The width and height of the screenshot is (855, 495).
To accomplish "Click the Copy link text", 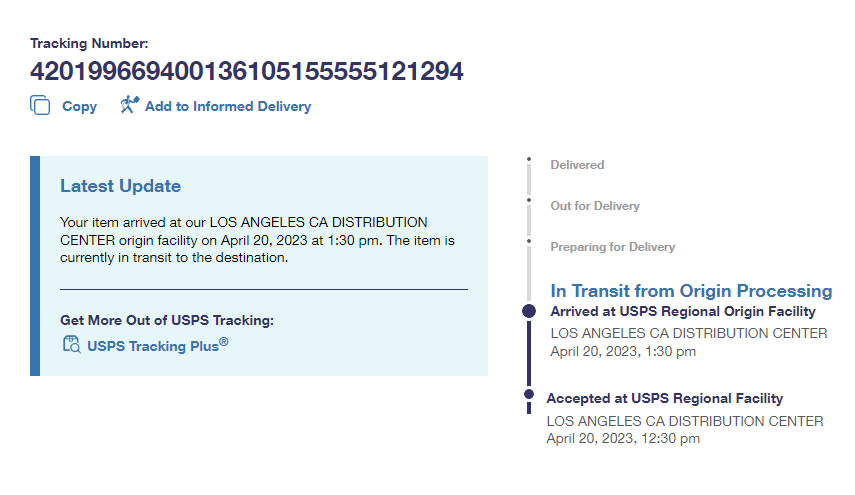I will 79,106.
